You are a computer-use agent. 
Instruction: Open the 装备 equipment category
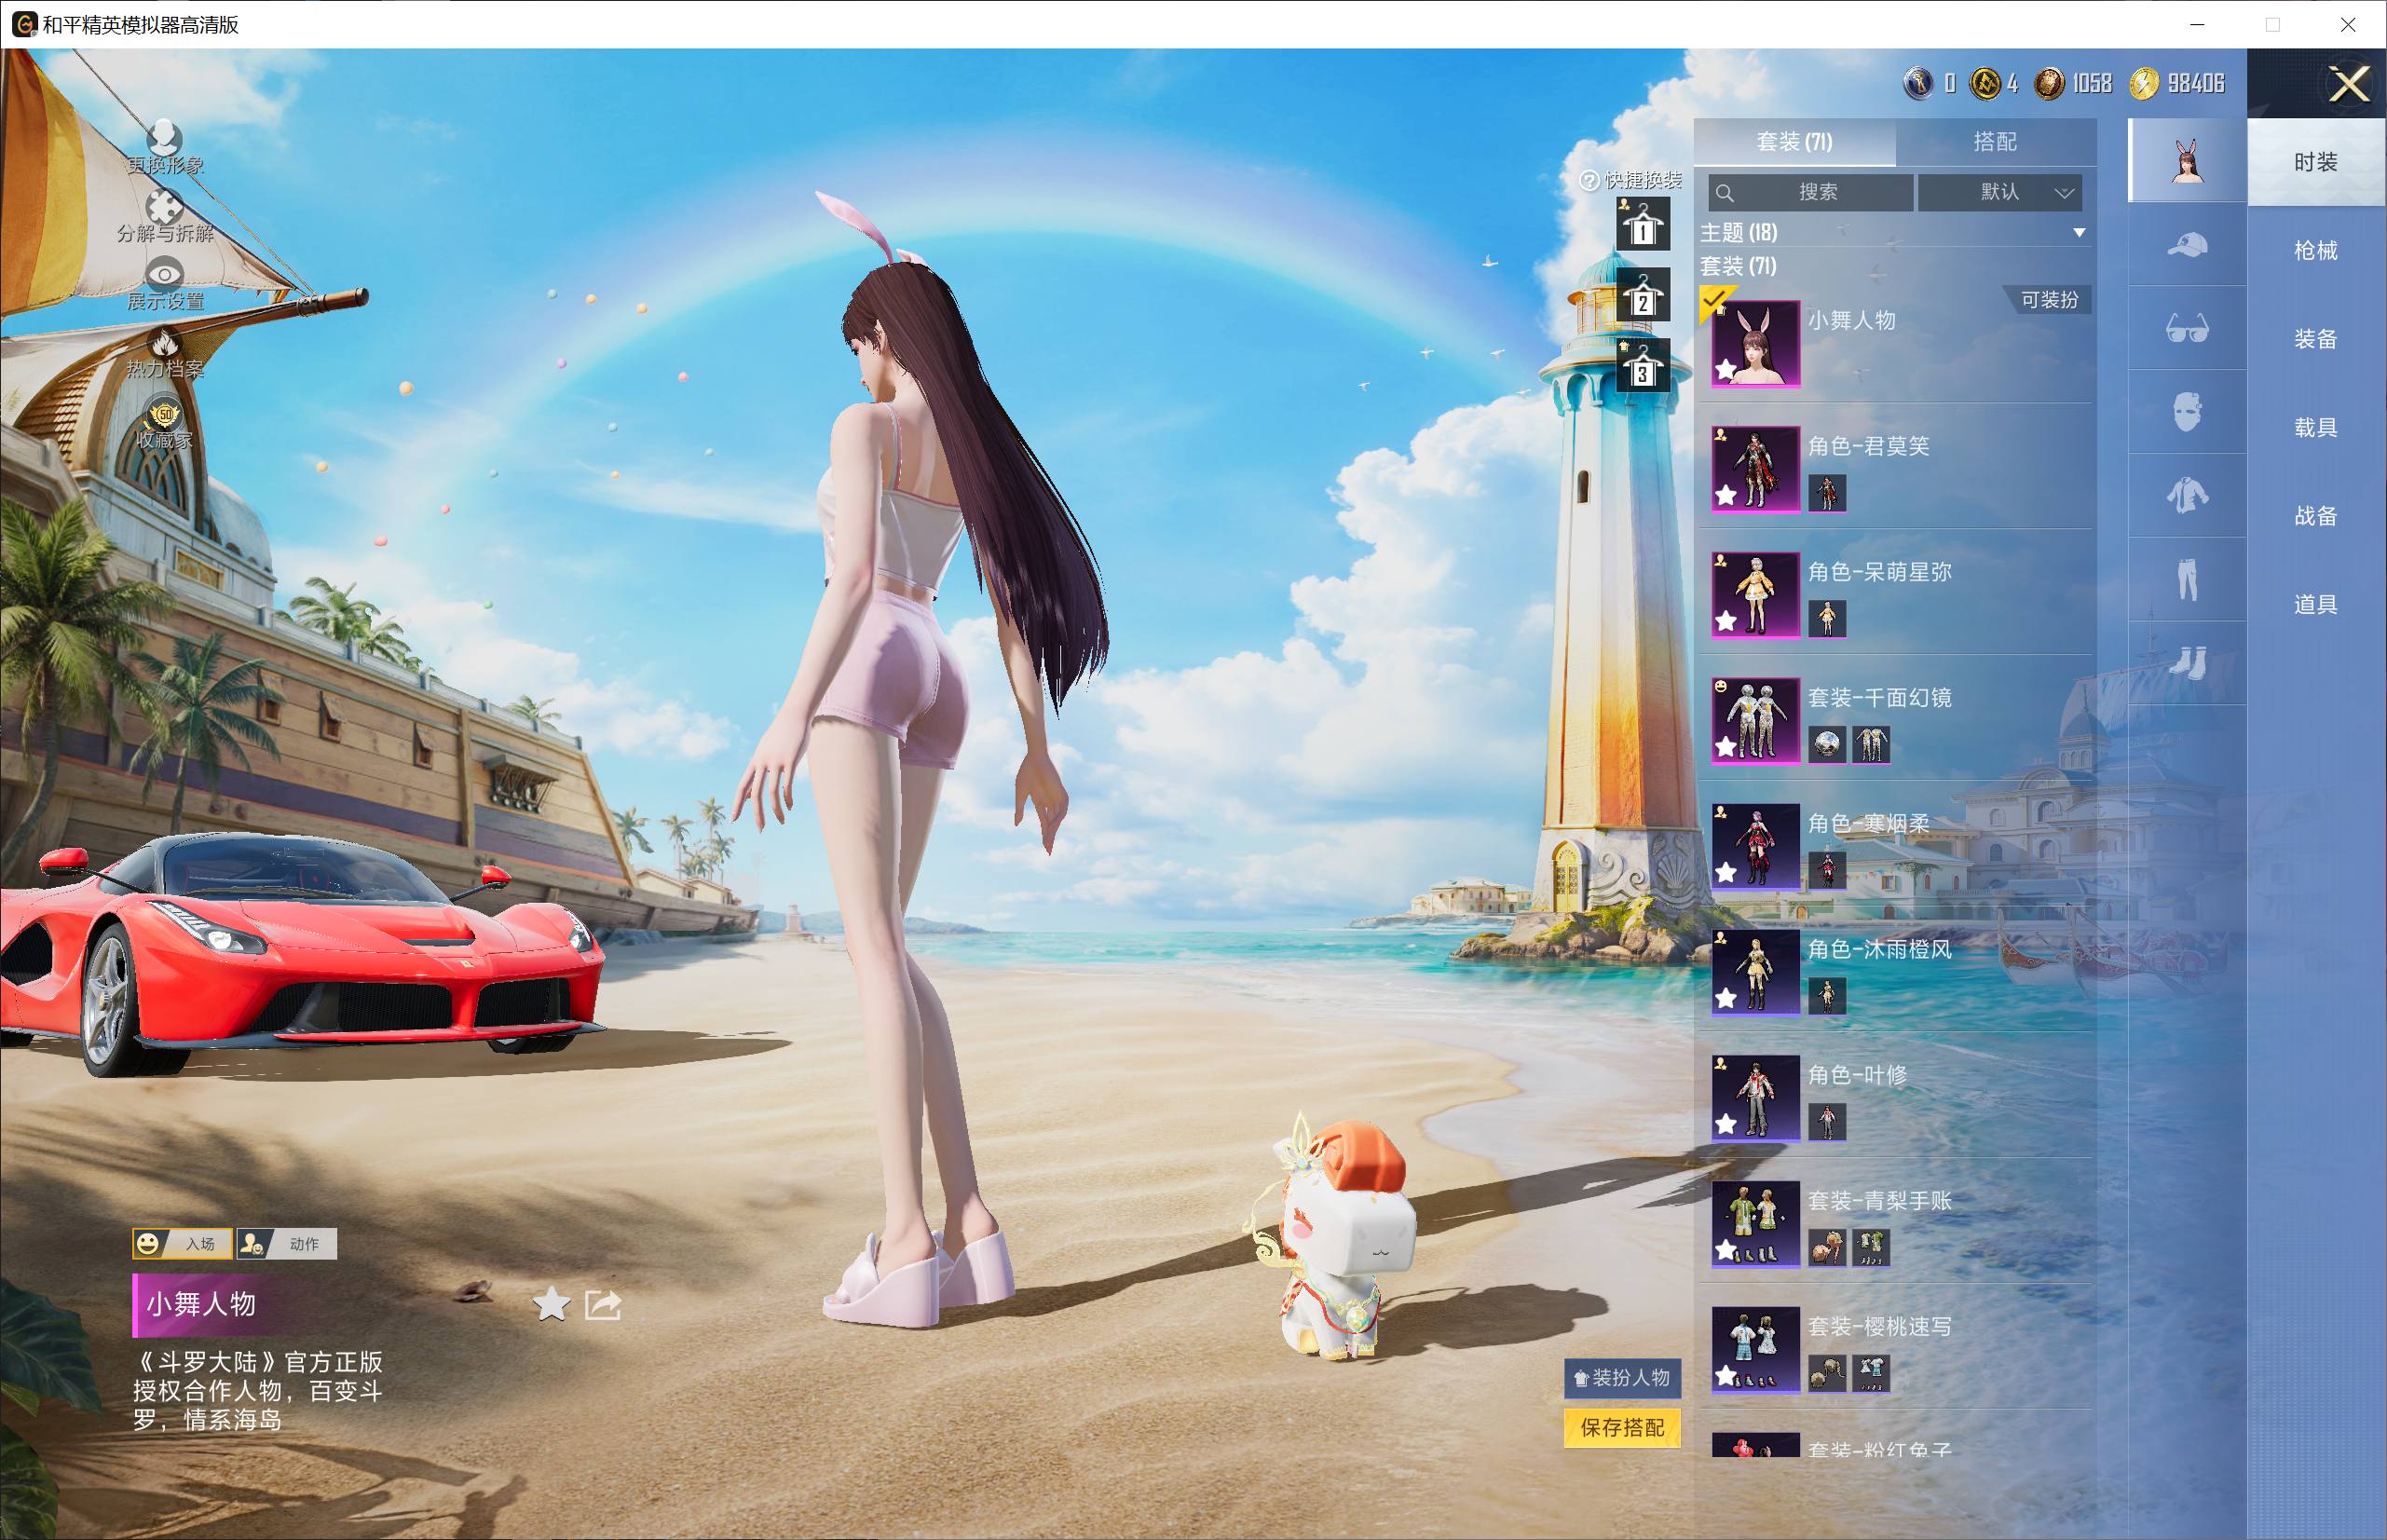[x=2316, y=339]
